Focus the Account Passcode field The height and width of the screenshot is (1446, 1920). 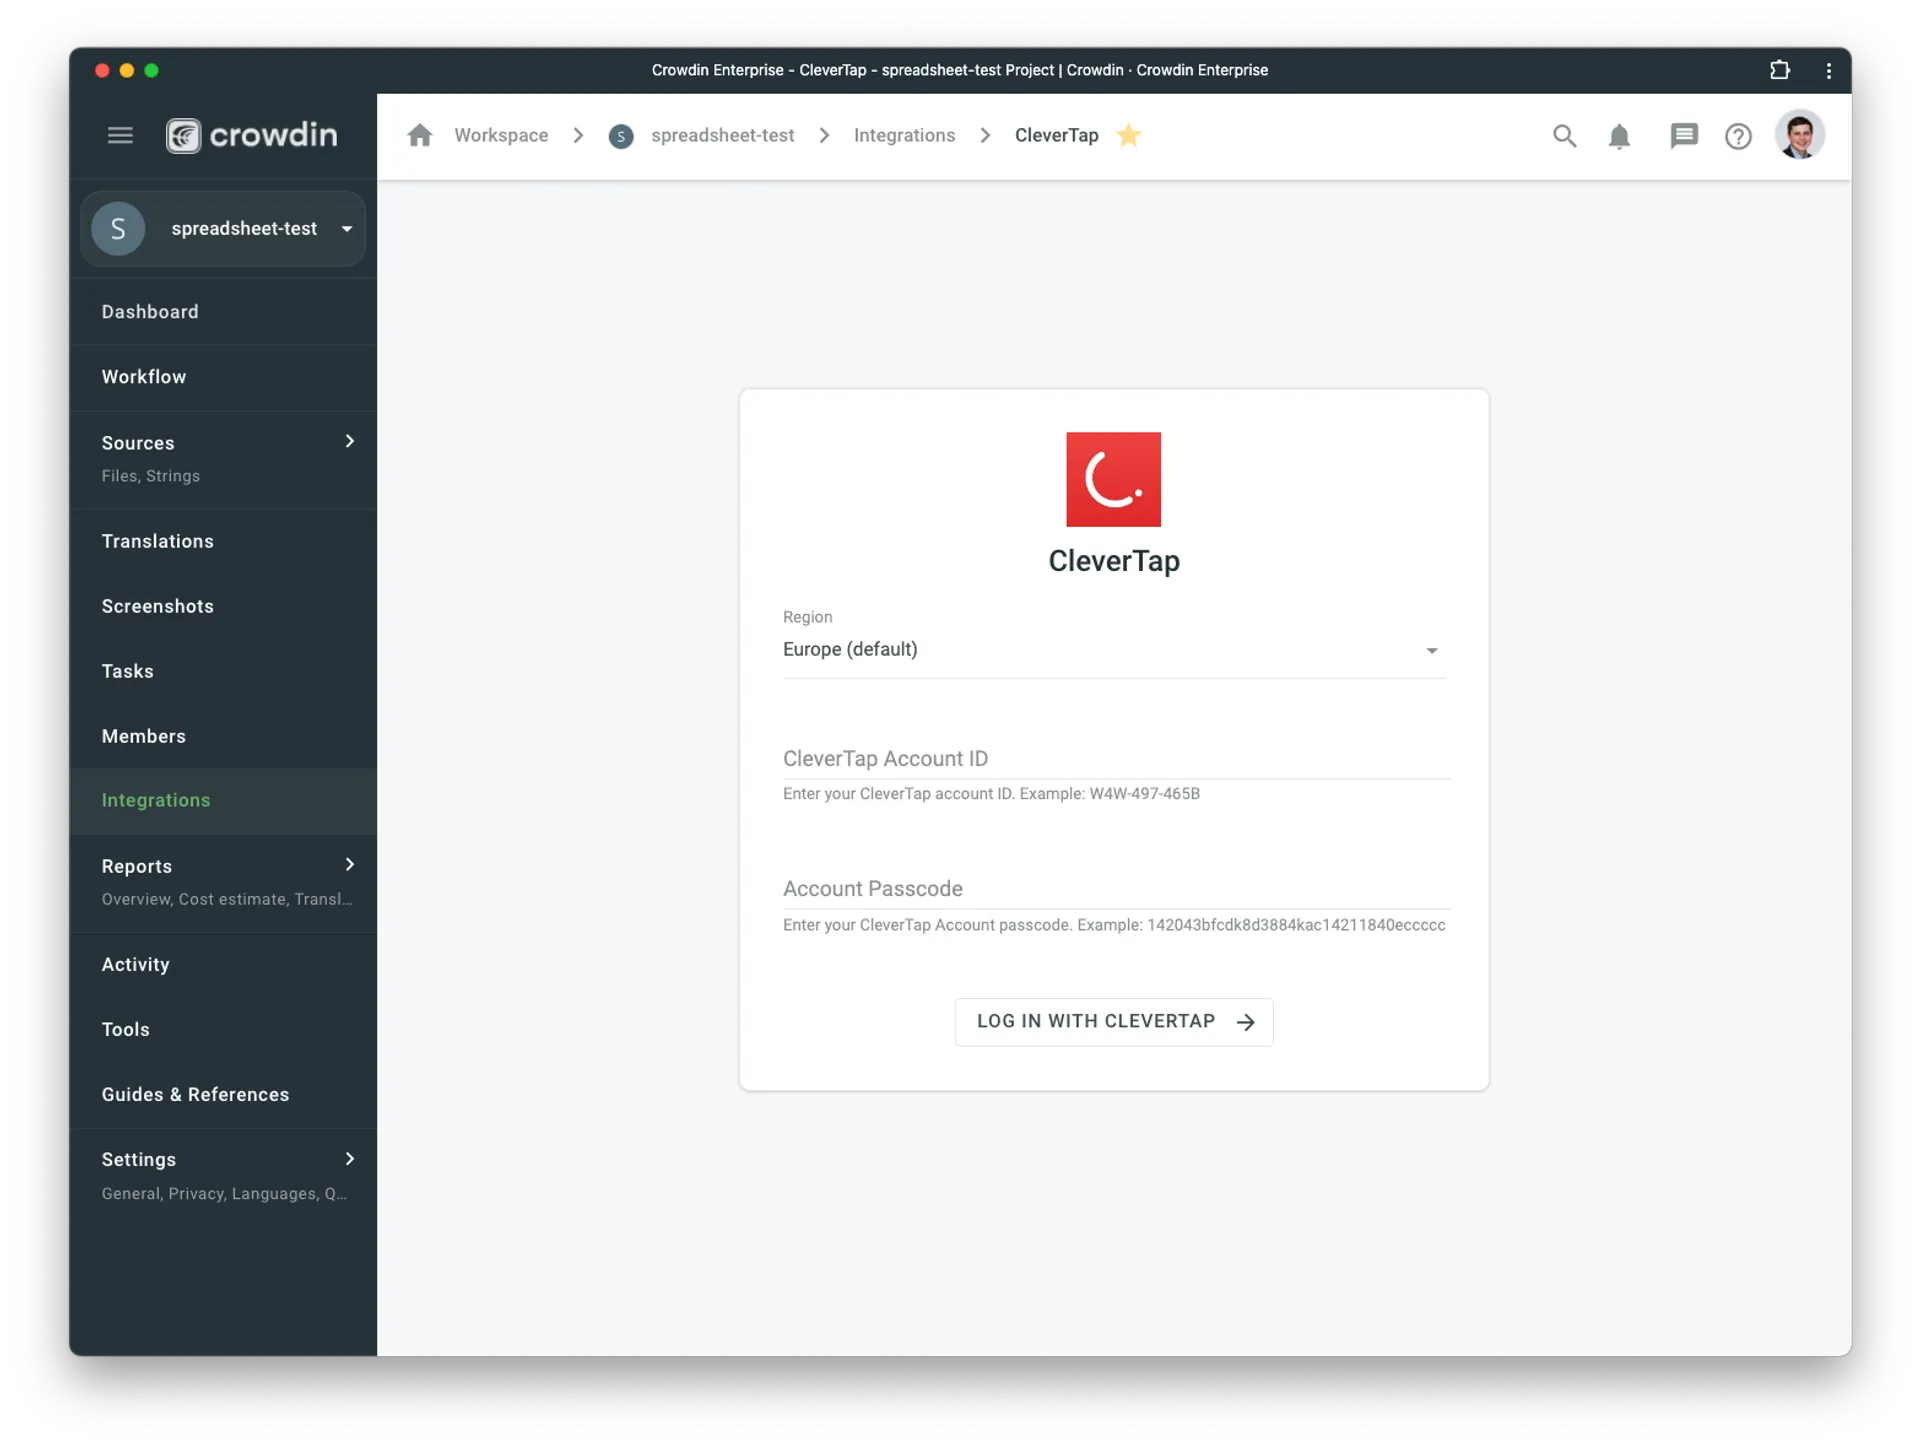[1116, 889]
